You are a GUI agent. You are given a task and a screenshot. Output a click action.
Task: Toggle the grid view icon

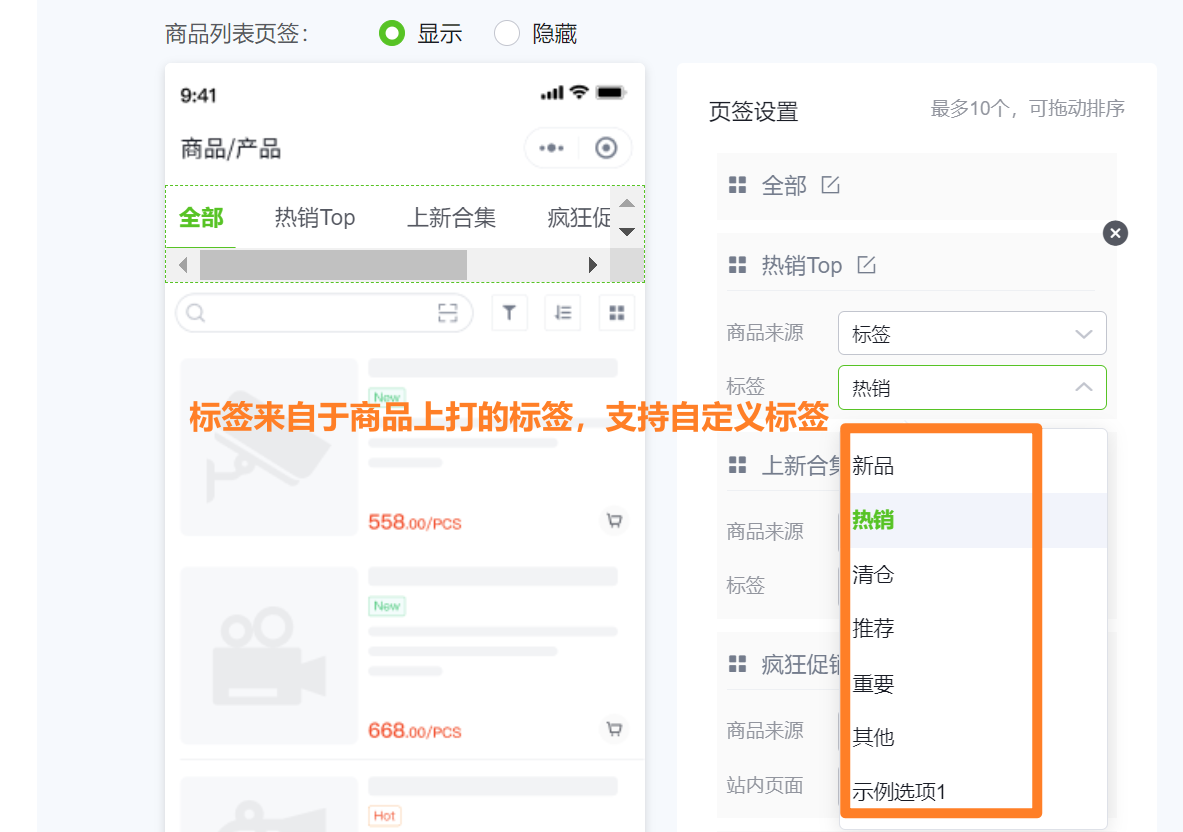[617, 313]
